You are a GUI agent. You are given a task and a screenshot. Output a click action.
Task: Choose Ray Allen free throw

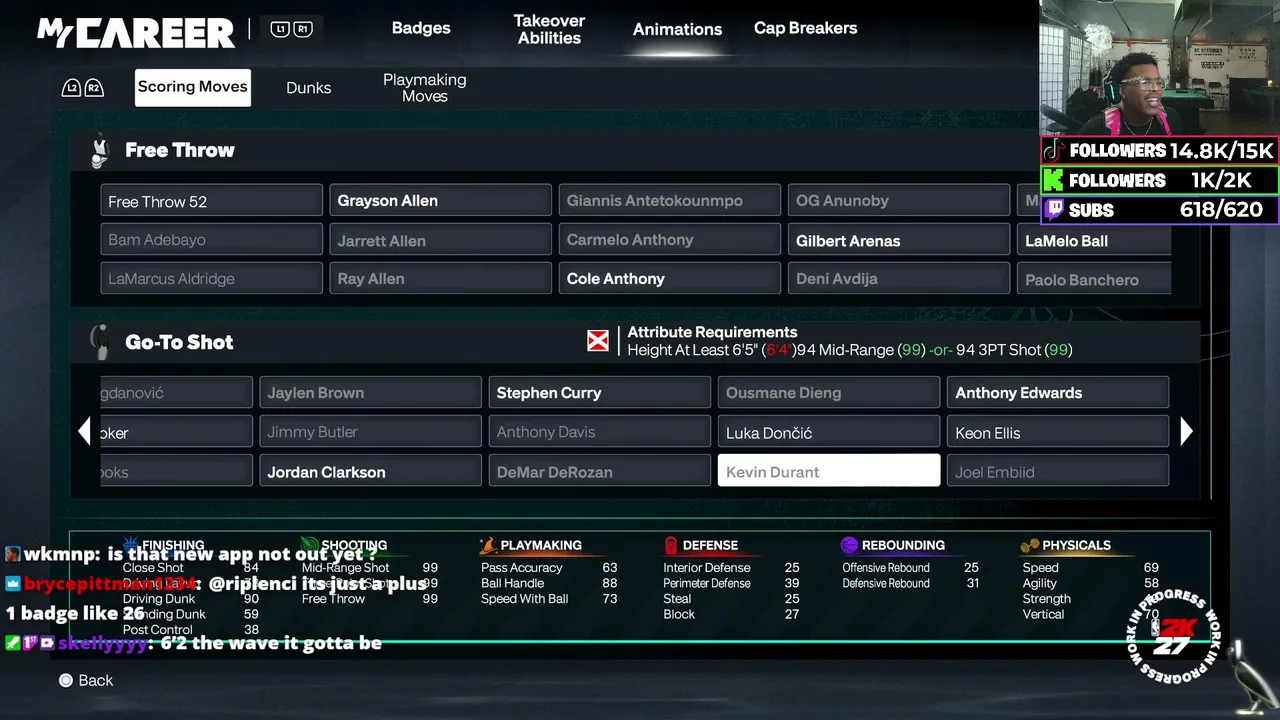point(440,278)
